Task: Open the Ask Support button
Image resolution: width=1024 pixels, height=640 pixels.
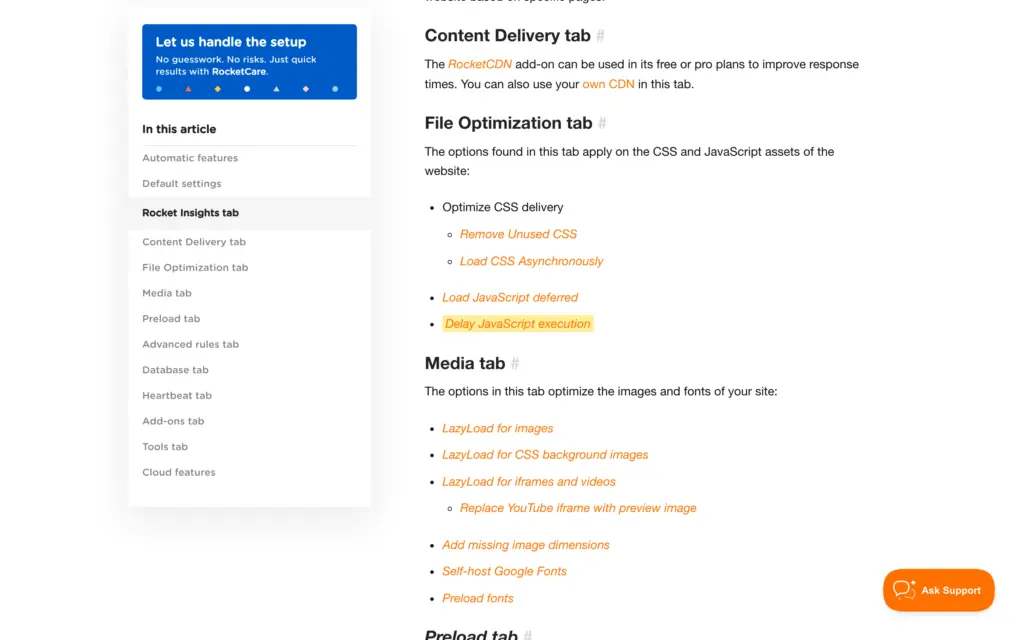Action: pos(938,590)
